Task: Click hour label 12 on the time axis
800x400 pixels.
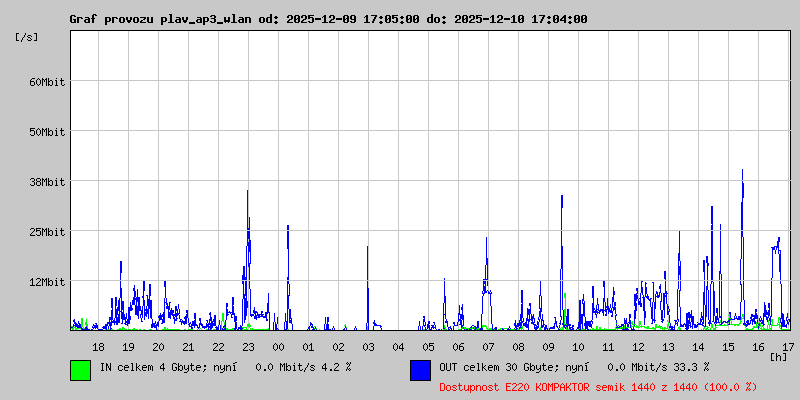Action: click(x=638, y=347)
